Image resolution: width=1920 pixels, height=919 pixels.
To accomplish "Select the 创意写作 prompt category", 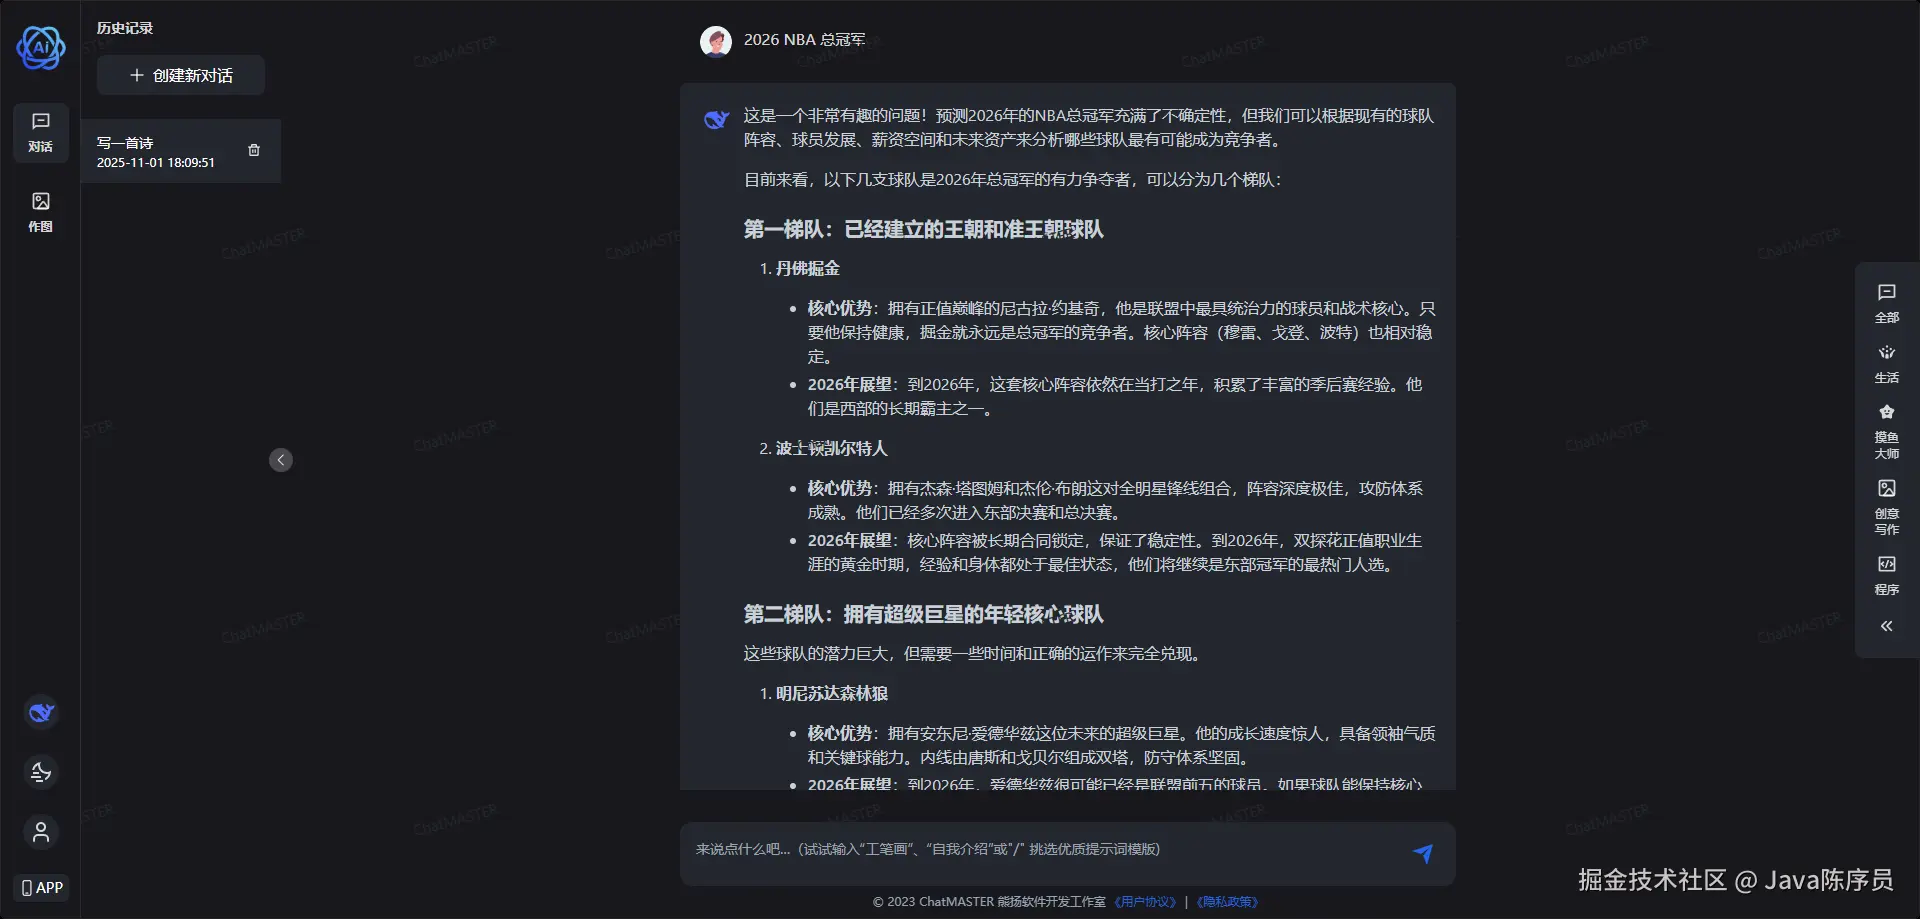I will [1887, 507].
